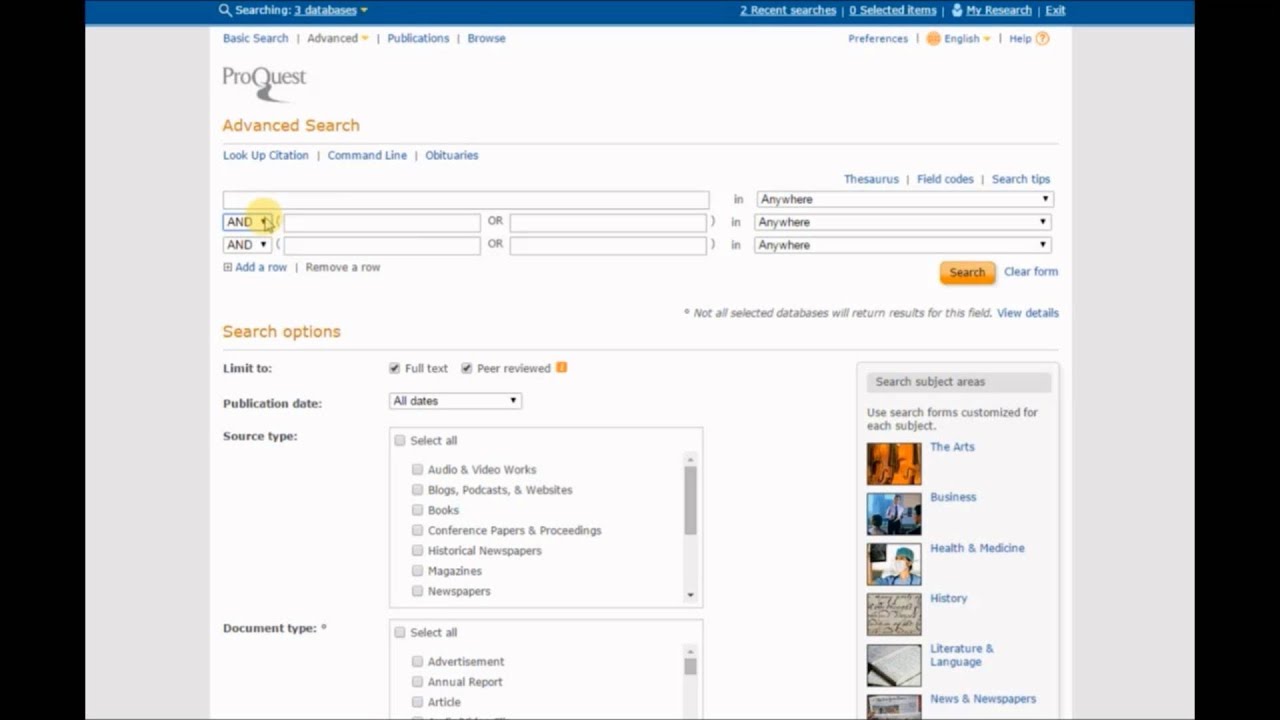Open 0 Selected items link
The image size is (1280, 720).
point(893,10)
